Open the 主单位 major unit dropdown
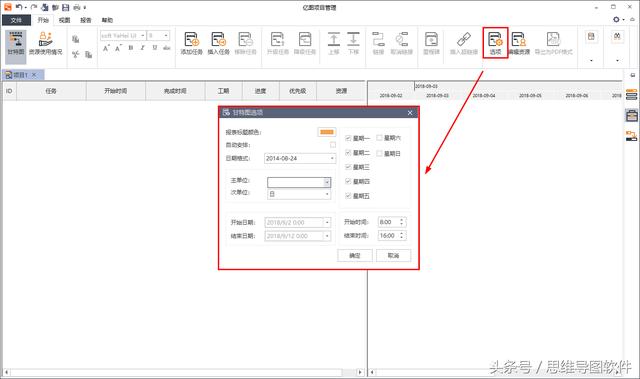 click(x=299, y=182)
